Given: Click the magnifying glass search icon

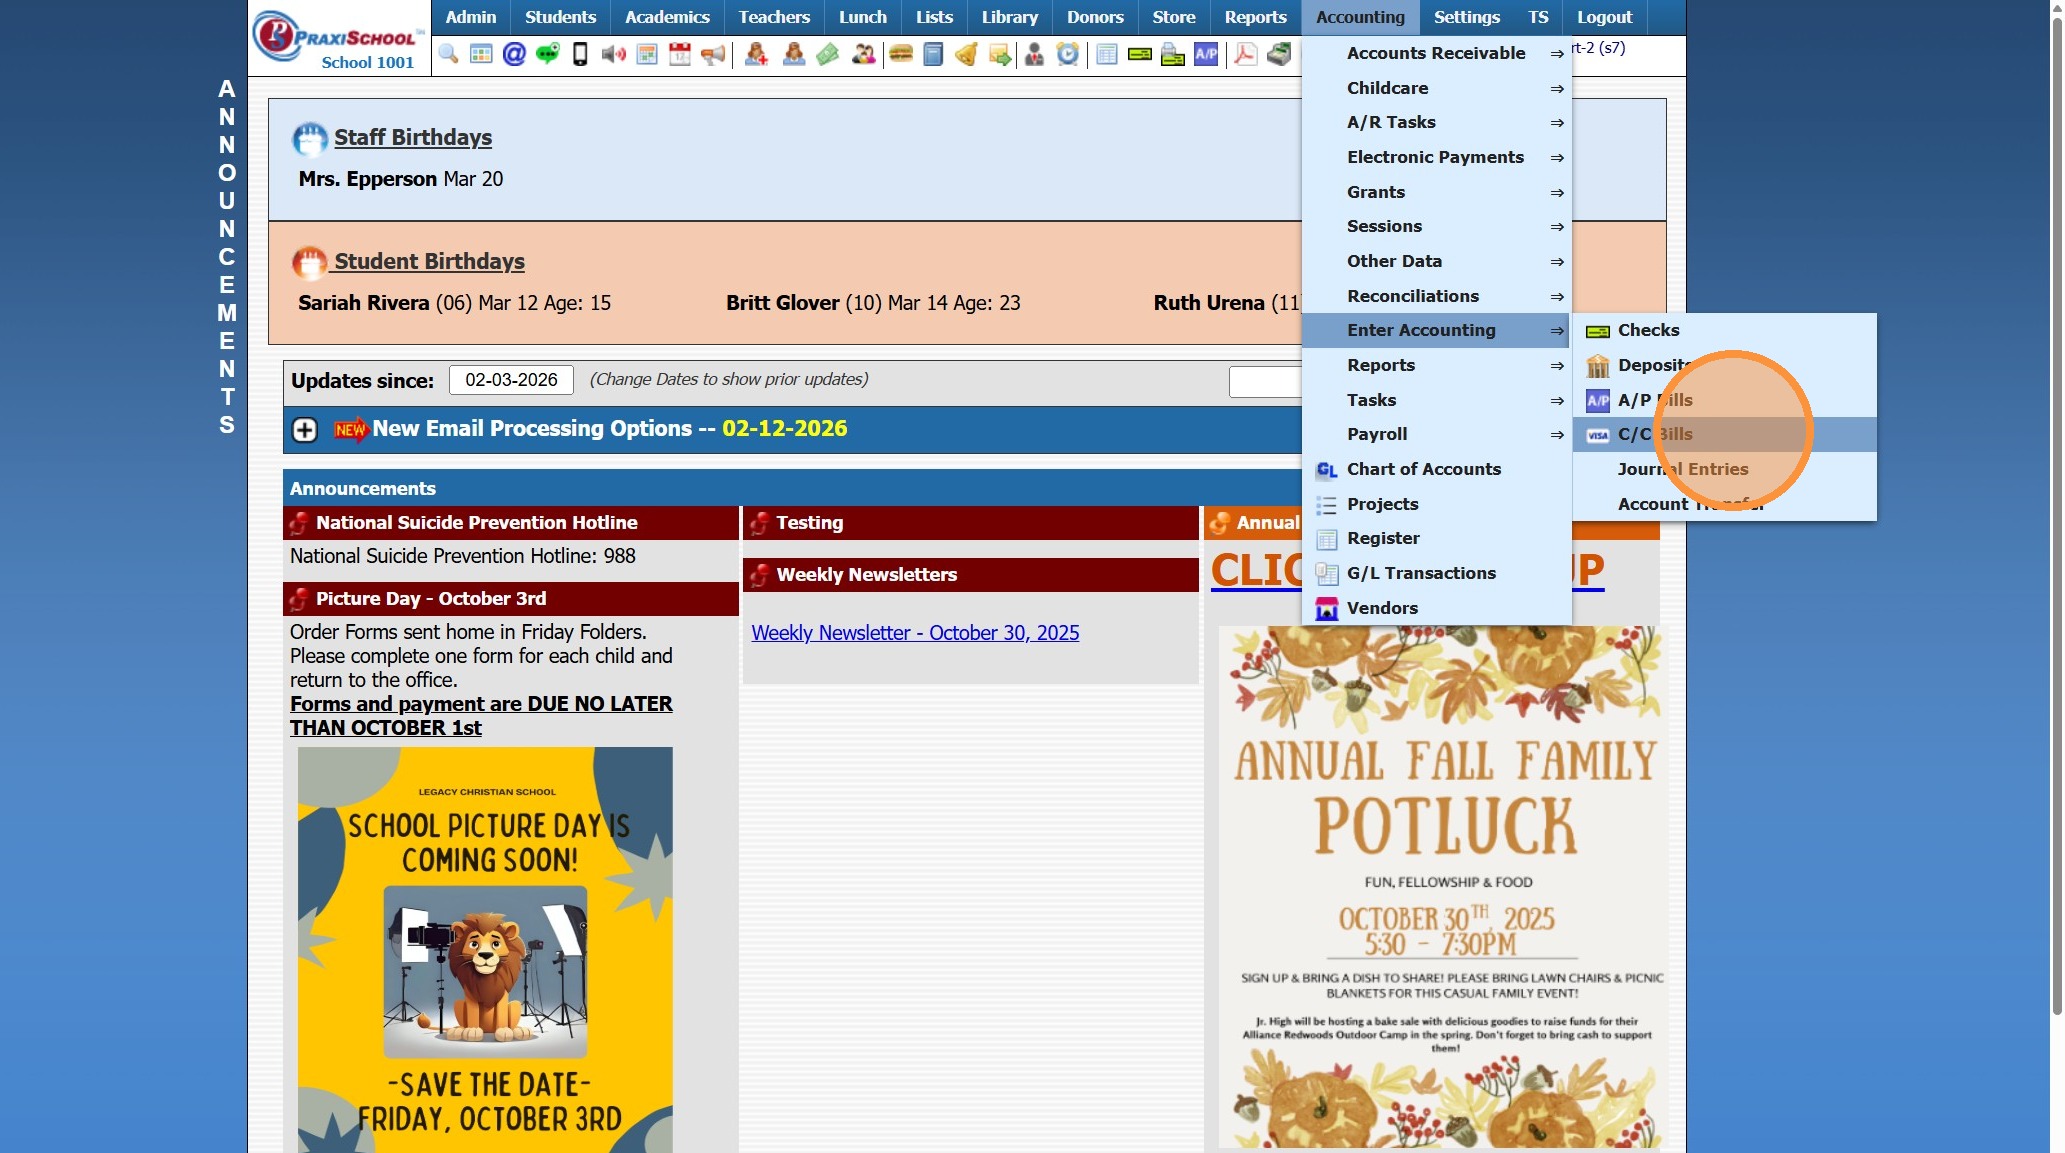Looking at the screenshot, I should click(448, 54).
